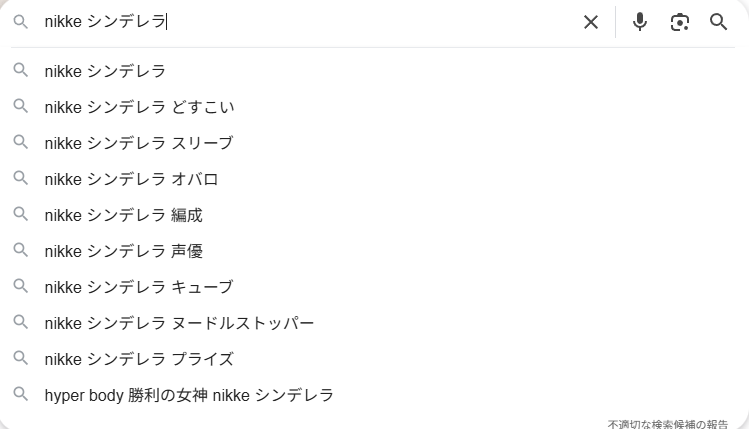Image resolution: width=749 pixels, height=429 pixels.
Task: Select the first suggestion nikke シンデレラ
Action: click(105, 71)
